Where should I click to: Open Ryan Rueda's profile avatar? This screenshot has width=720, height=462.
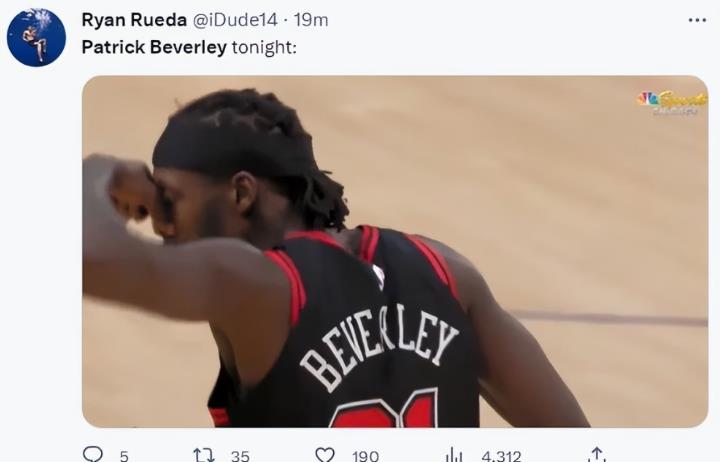click(x=36, y=37)
